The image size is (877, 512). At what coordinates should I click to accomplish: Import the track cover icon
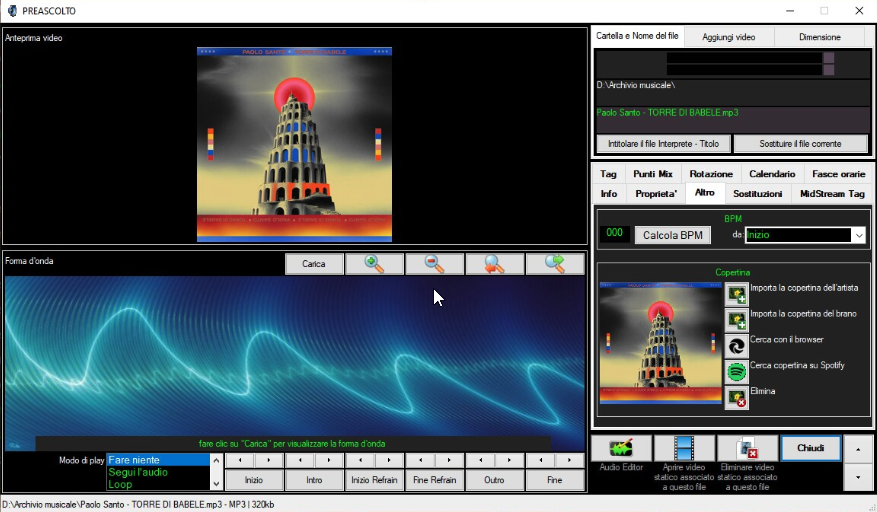point(737,320)
